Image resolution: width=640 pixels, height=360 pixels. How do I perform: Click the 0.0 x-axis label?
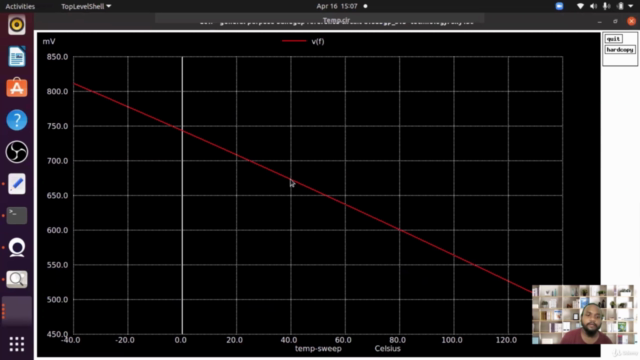pos(180,340)
